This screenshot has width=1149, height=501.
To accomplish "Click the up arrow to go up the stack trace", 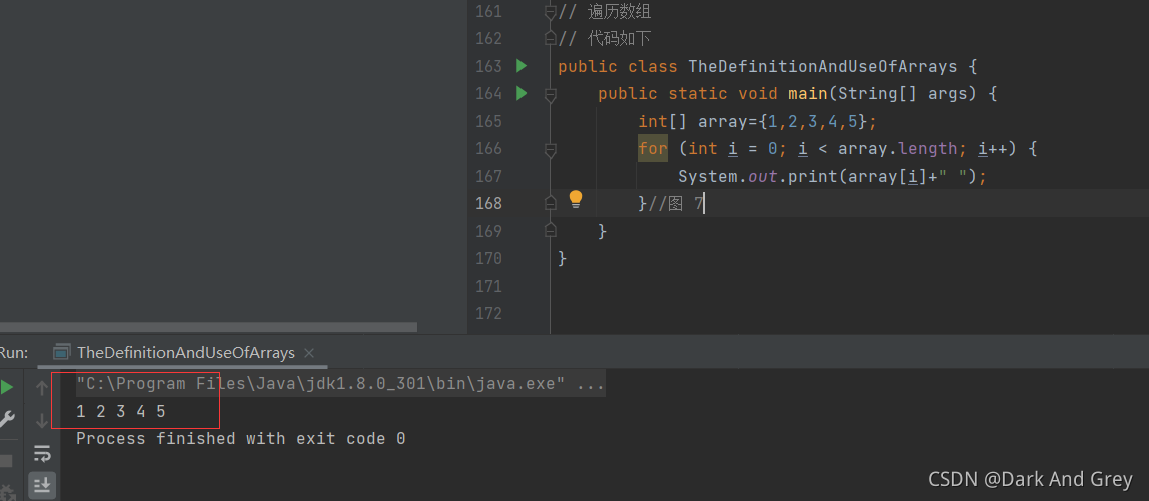I will coord(42,387).
